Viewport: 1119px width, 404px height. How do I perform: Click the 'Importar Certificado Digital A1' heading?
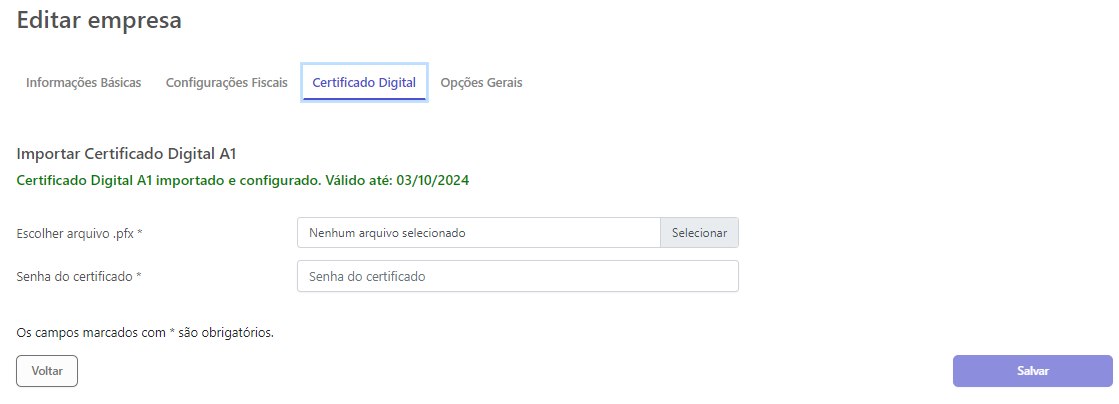pos(126,154)
